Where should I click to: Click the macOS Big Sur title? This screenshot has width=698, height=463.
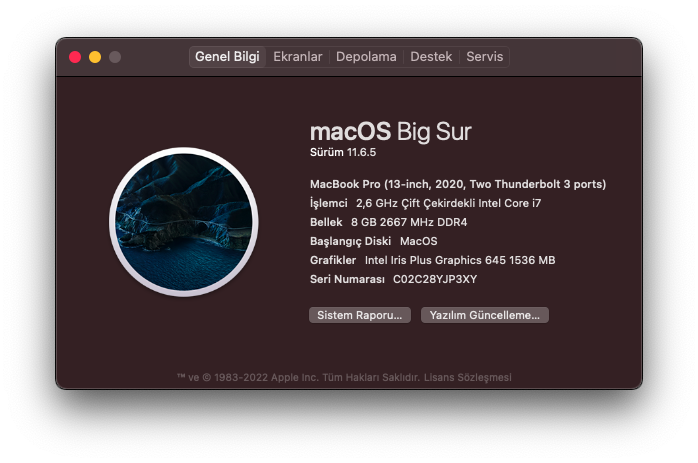pyautogui.click(x=390, y=131)
